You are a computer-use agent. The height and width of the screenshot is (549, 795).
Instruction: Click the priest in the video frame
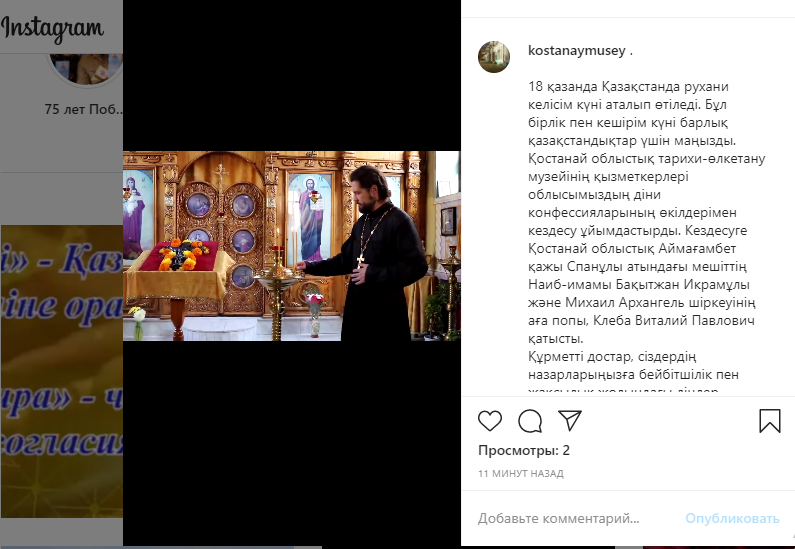pos(373,253)
